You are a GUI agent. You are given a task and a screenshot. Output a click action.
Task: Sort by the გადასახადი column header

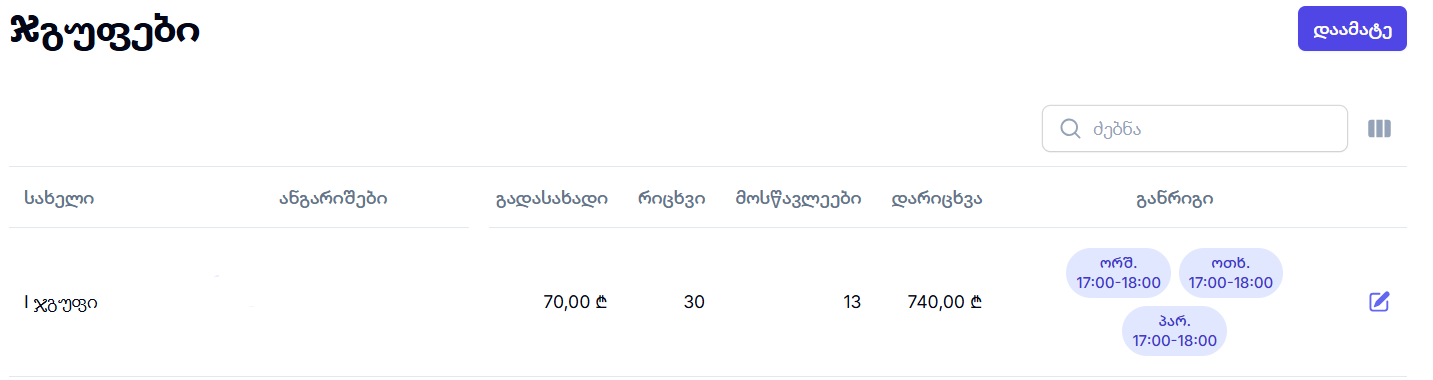point(551,198)
